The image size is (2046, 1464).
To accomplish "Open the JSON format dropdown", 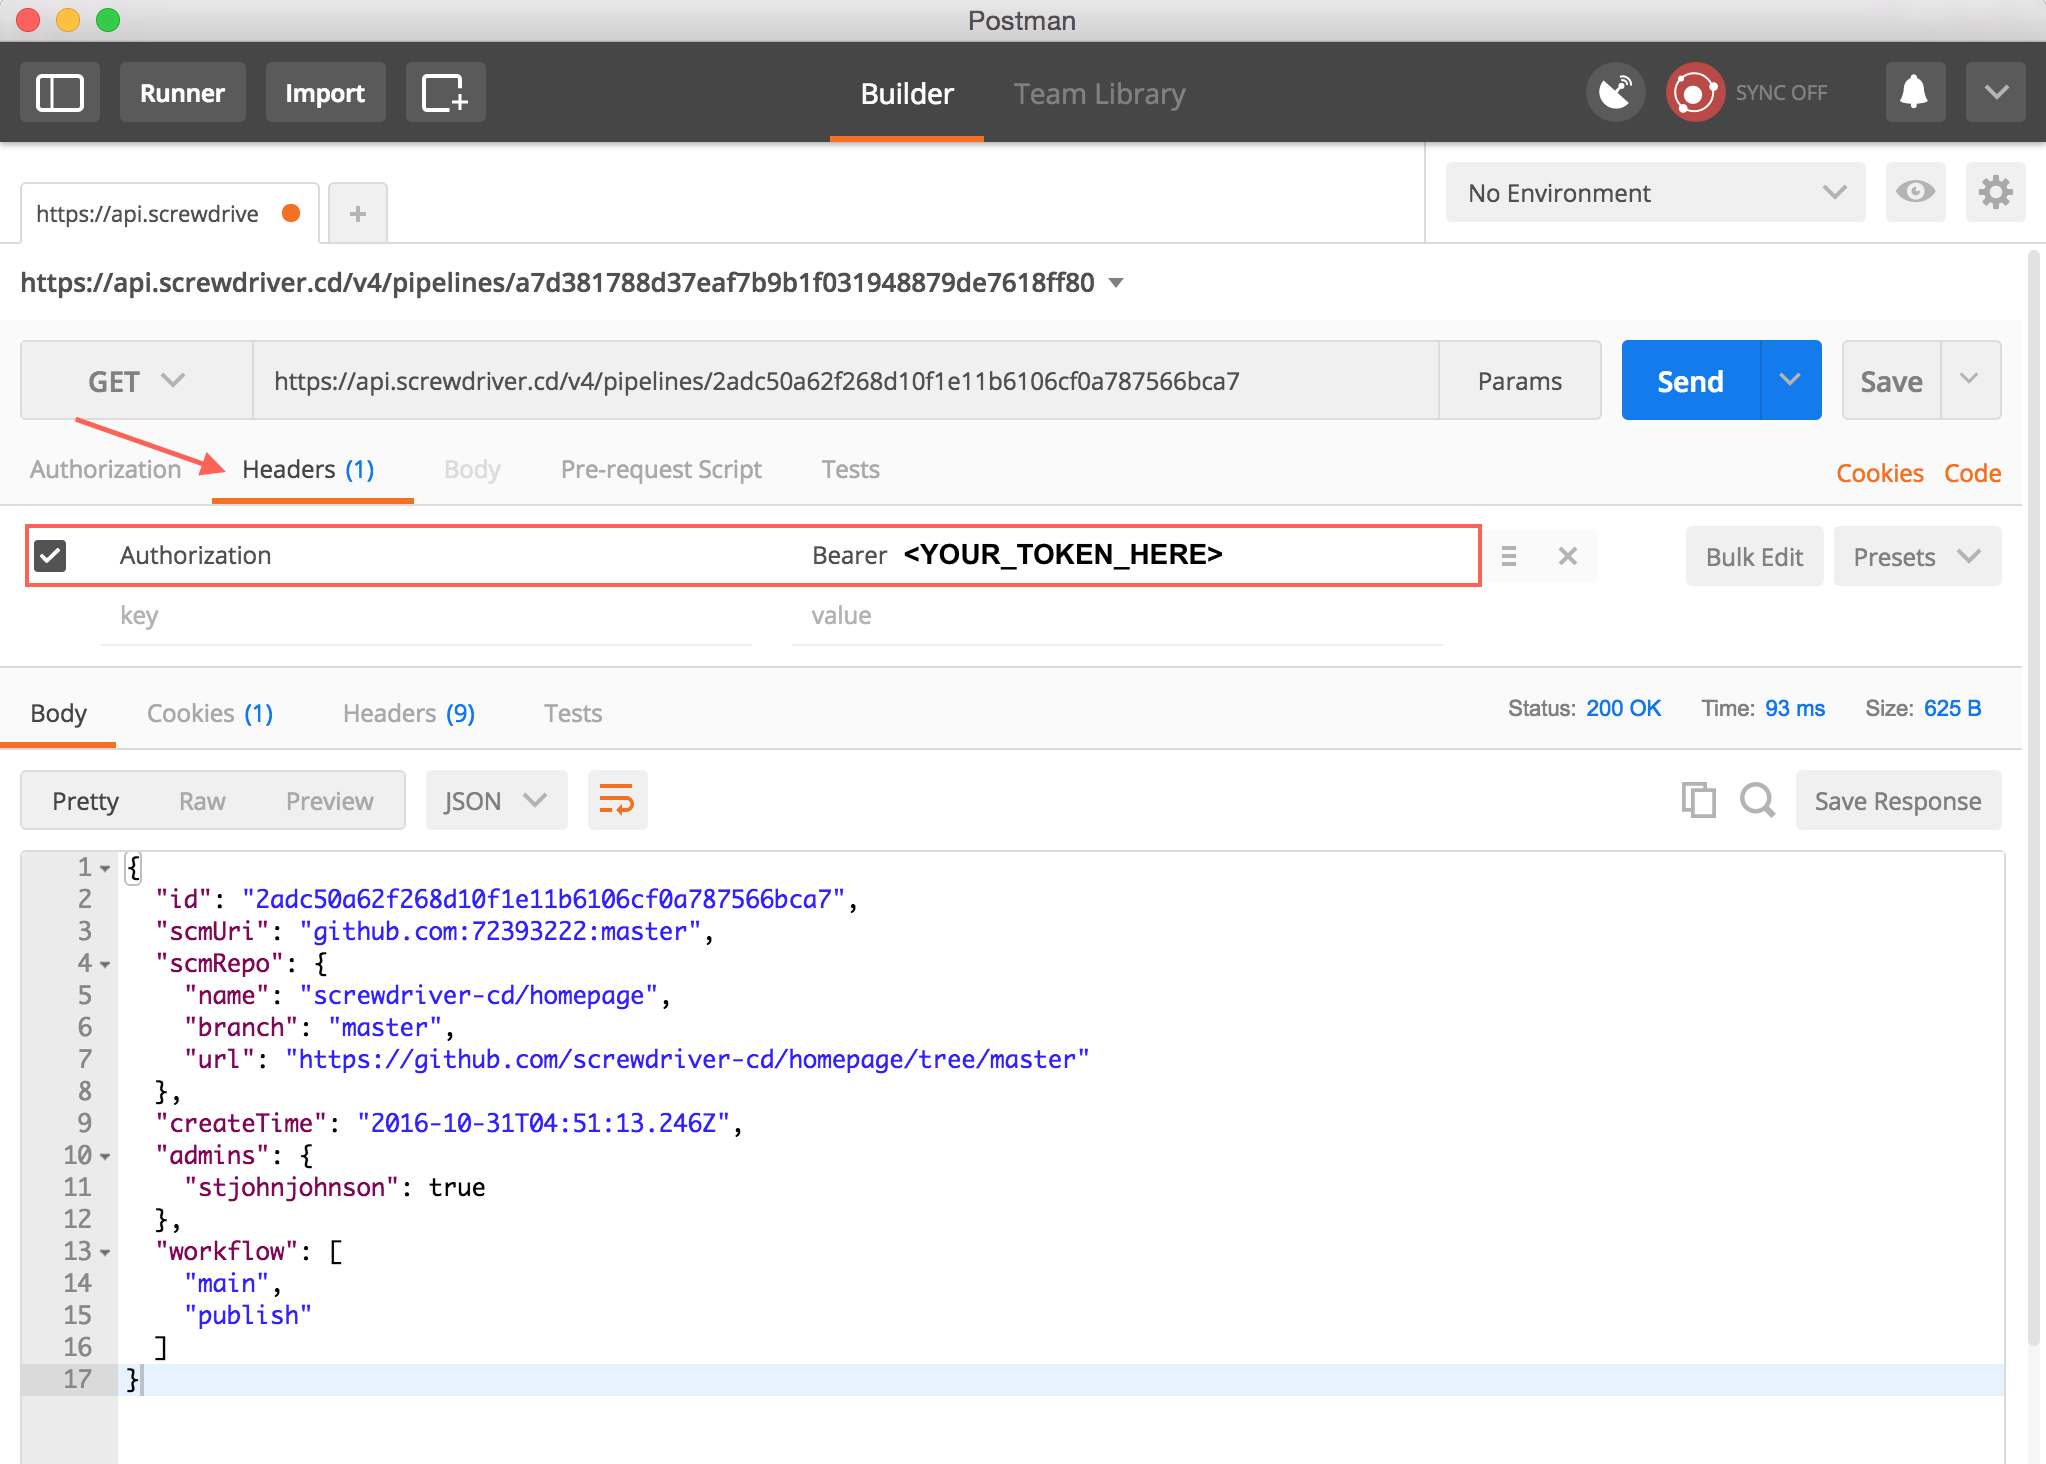I will [x=496, y=800].
